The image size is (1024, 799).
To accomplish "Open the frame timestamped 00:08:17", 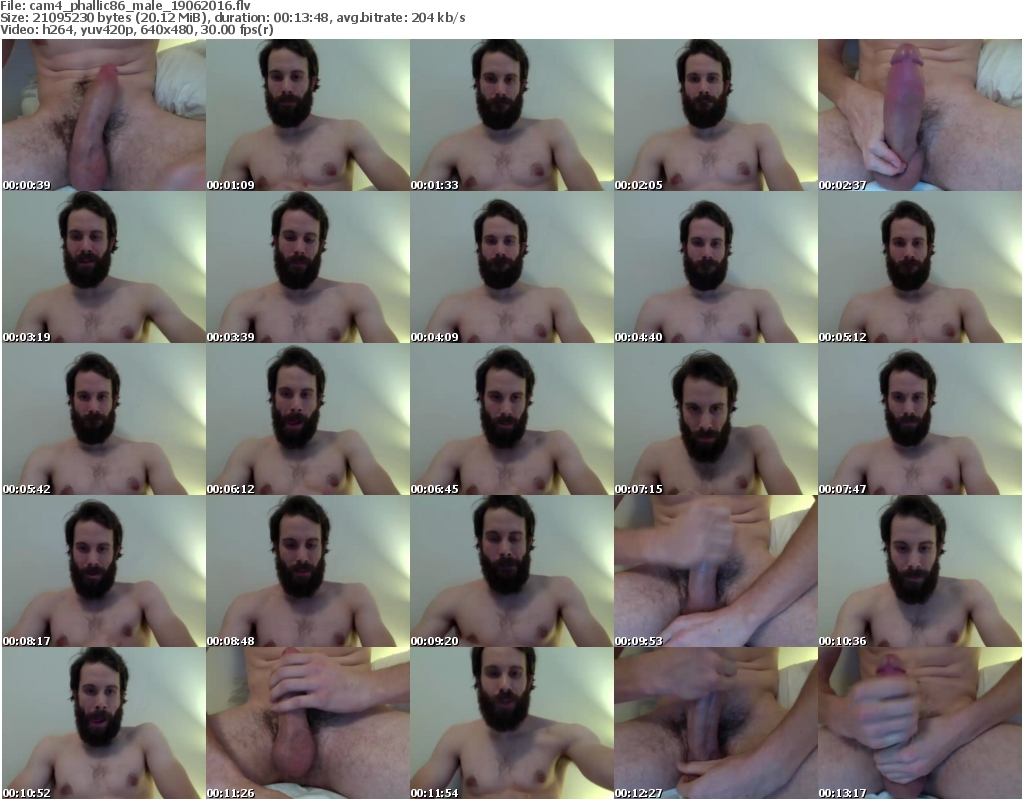I will tap(104, 571).
